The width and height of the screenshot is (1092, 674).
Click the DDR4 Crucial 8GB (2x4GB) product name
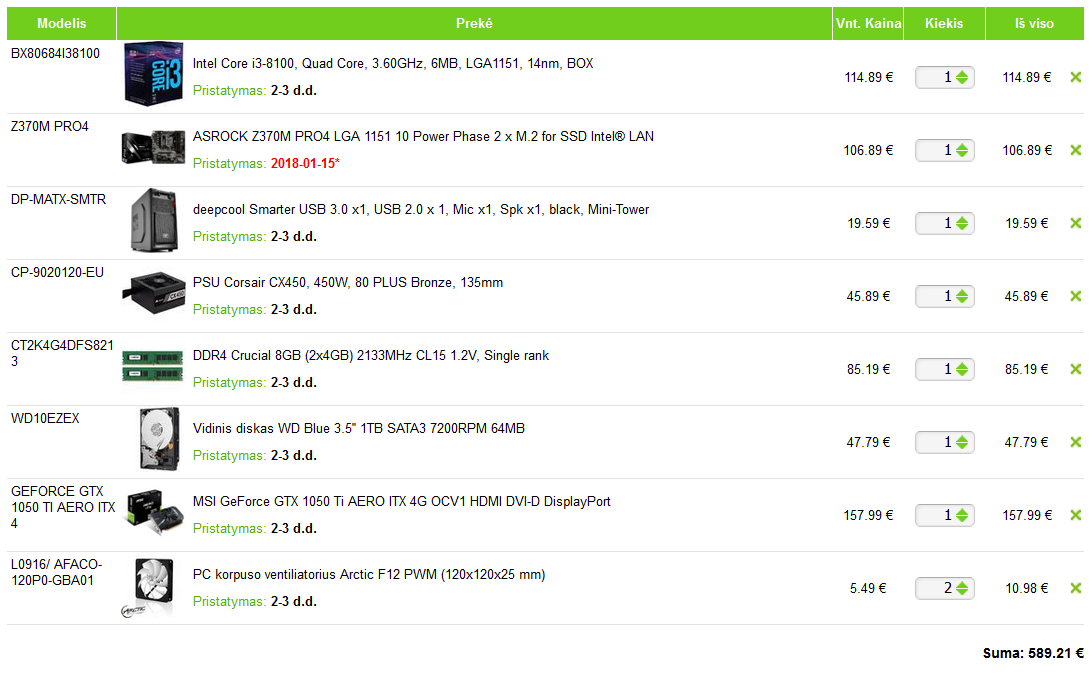pyautogui.click(x=370, y=356)
